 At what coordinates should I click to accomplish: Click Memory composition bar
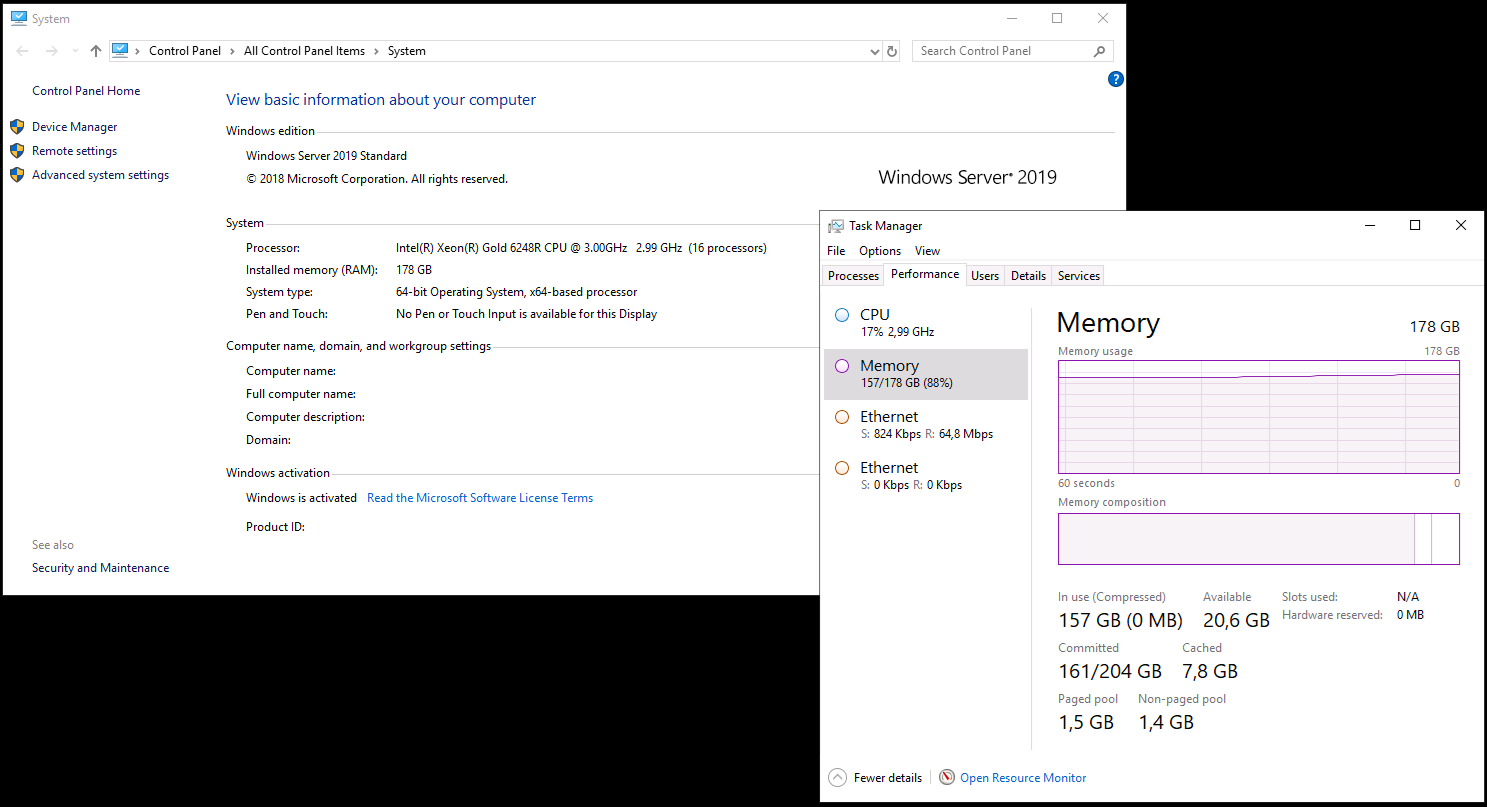pyautogui.click(x=1259, y=539)
